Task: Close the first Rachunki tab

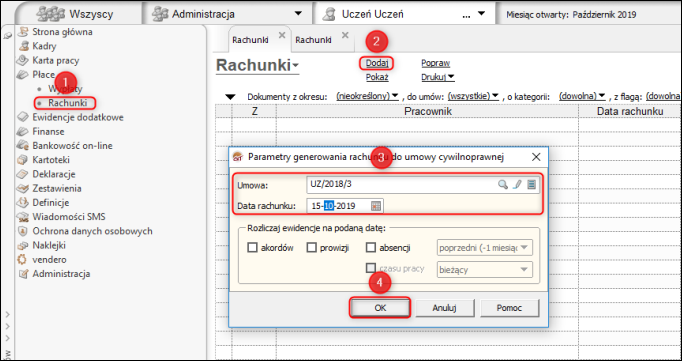Action: [x=282, y=35]
